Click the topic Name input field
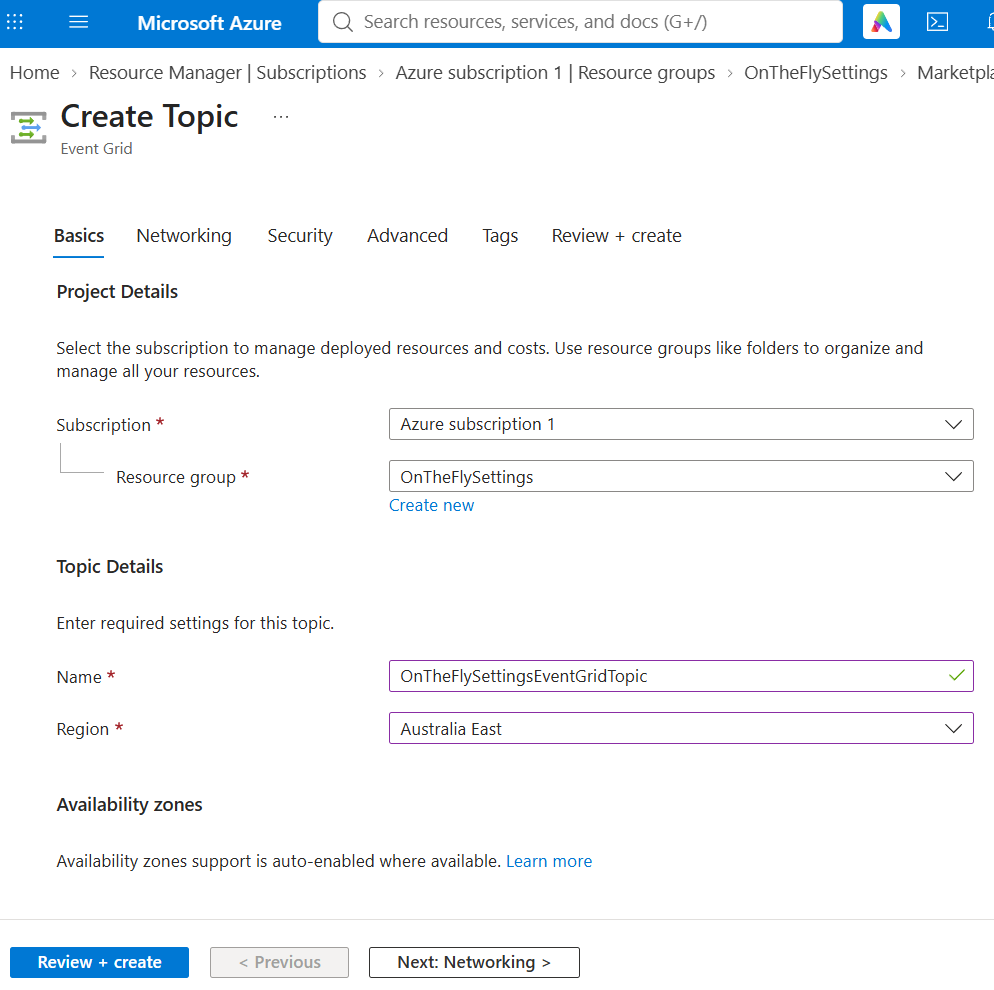This screenshot has height=990, width=994. (681, 676)
